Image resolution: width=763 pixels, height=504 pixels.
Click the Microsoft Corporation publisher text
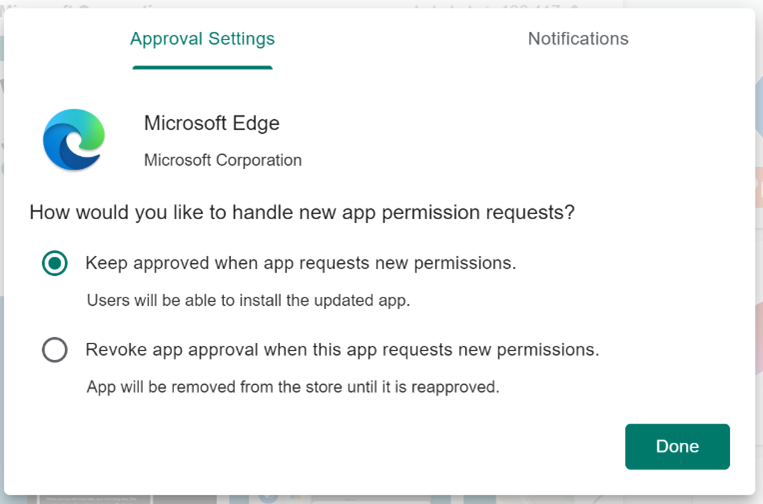[x=223, y=160]
